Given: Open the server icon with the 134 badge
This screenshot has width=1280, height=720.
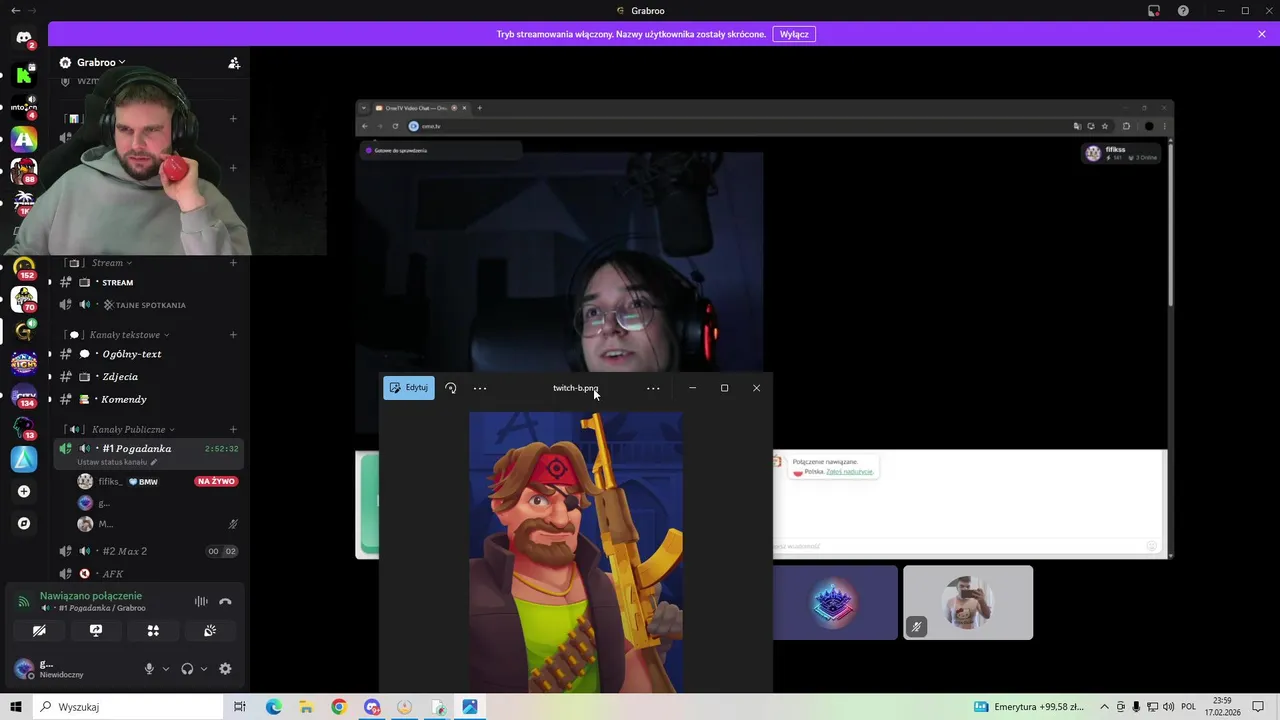Looking at the screenshot, I should [24, 395].
